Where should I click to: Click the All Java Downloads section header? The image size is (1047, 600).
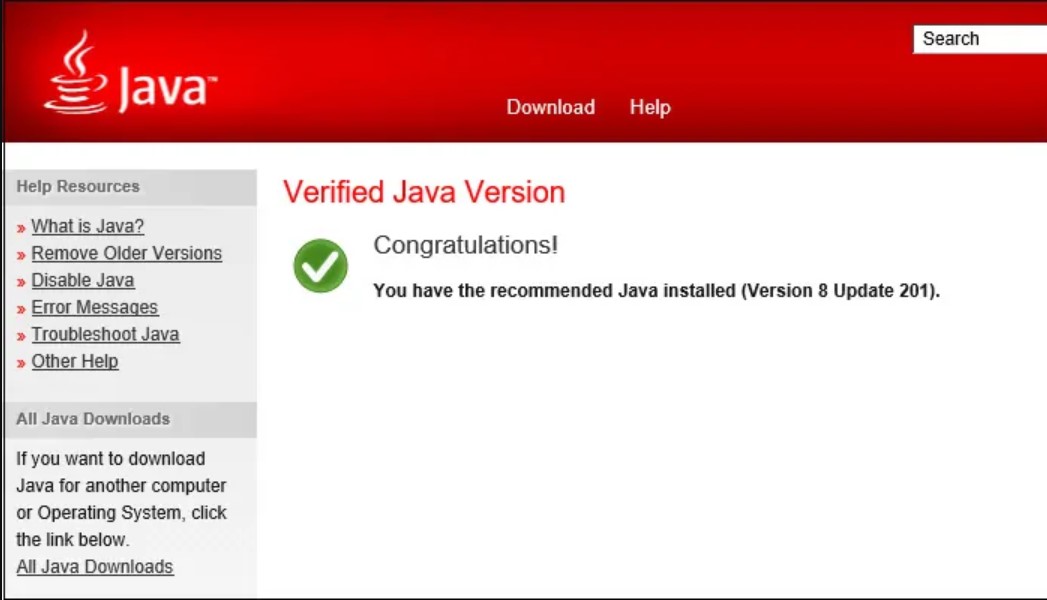[x=93, y=419]
